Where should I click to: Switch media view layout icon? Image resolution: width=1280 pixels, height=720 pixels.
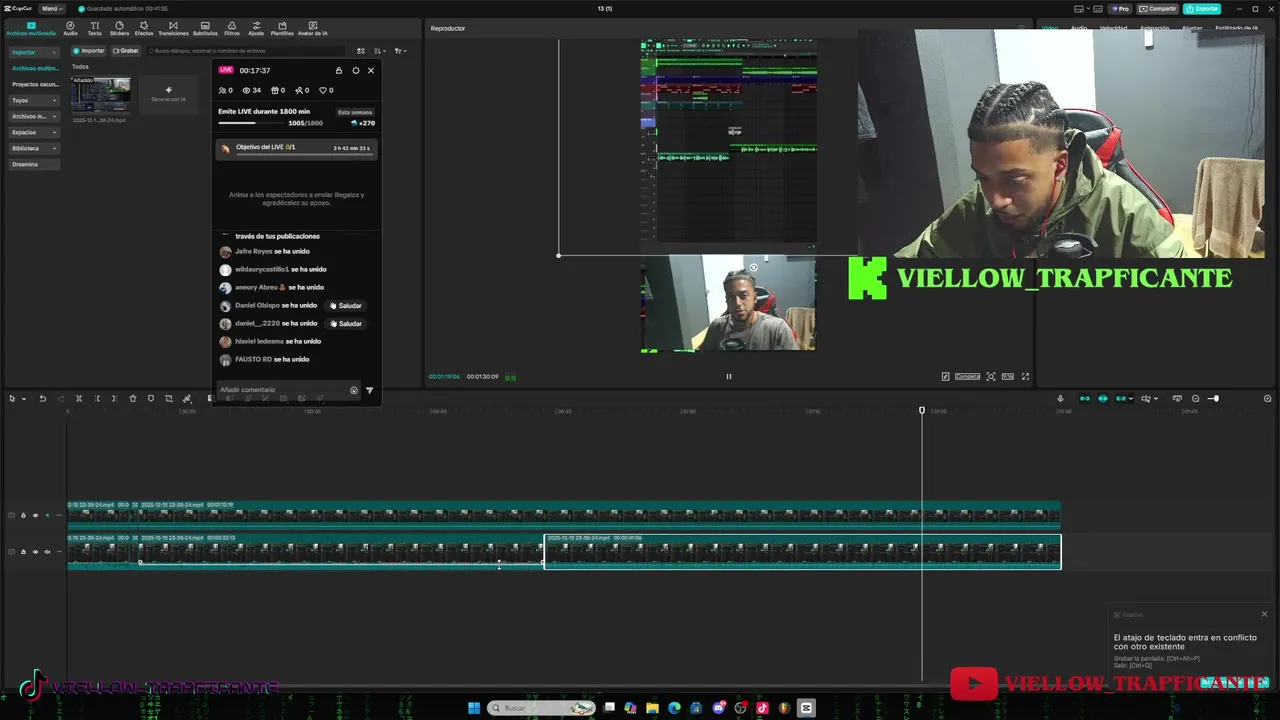pyautogui.click(x=361, y=51)
